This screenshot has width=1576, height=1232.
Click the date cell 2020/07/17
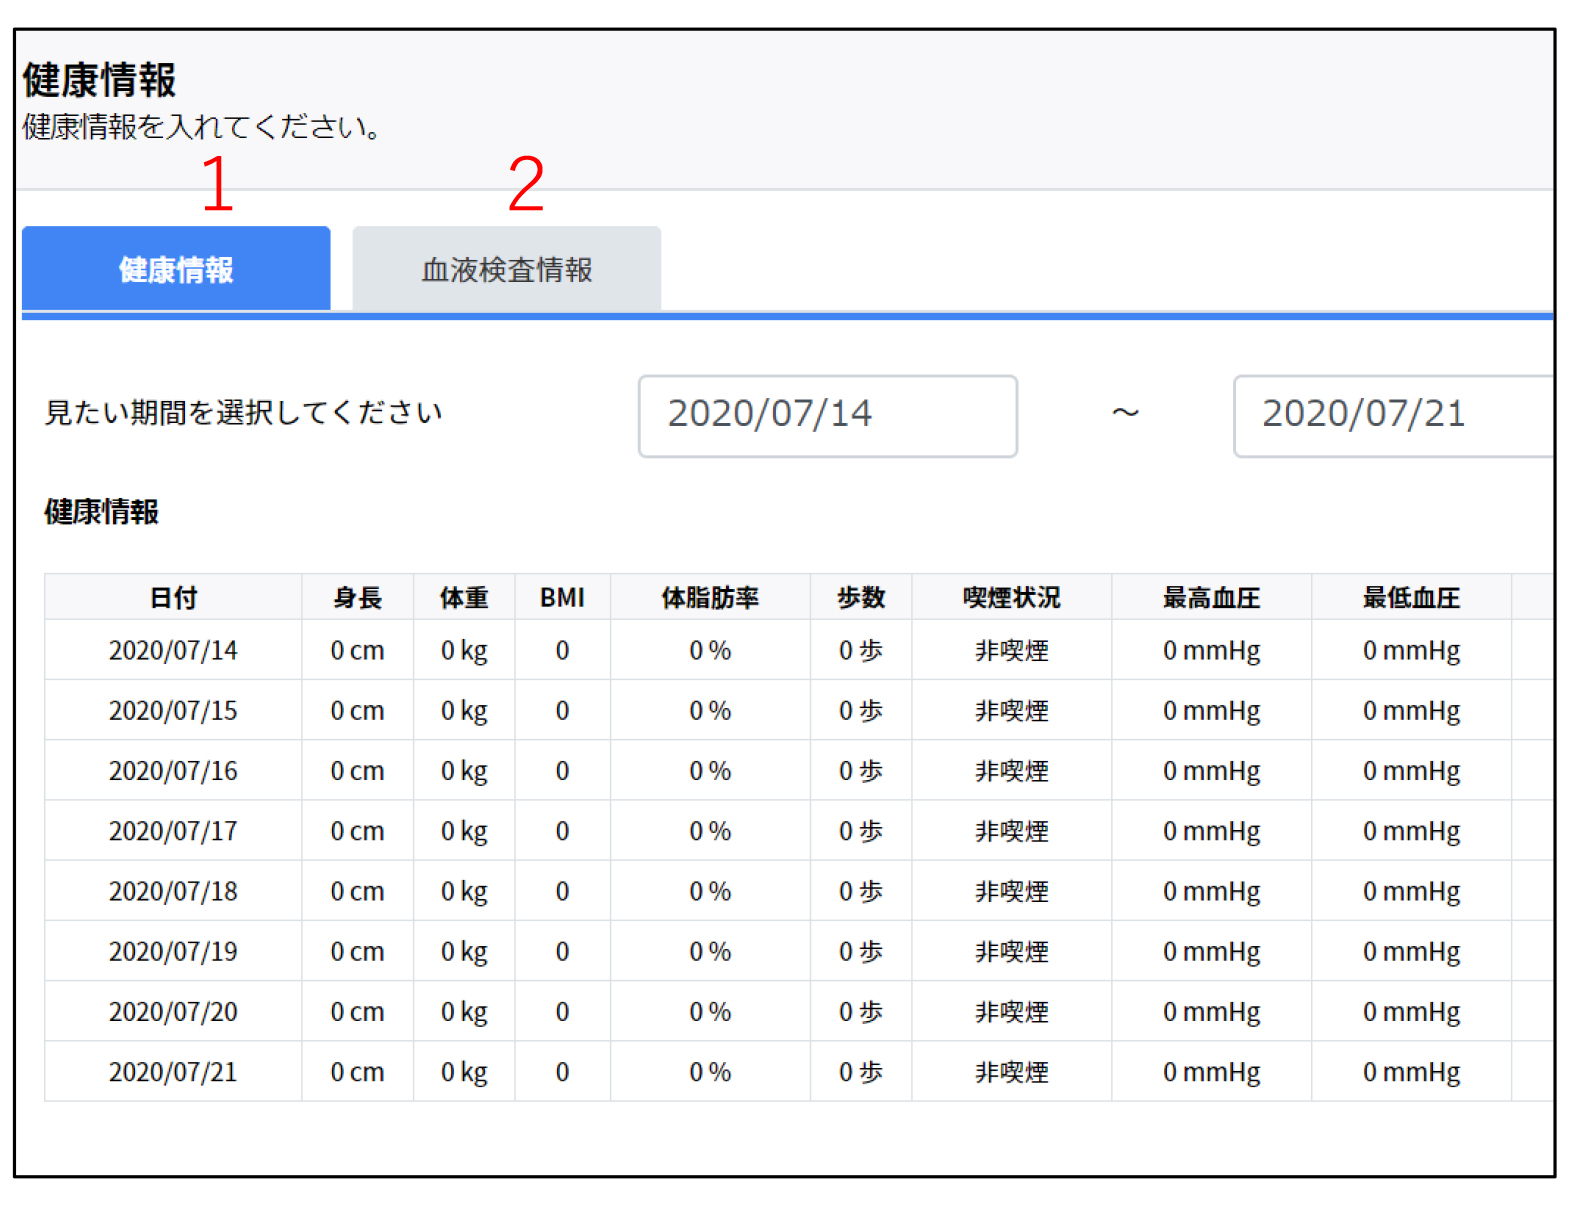173,830
